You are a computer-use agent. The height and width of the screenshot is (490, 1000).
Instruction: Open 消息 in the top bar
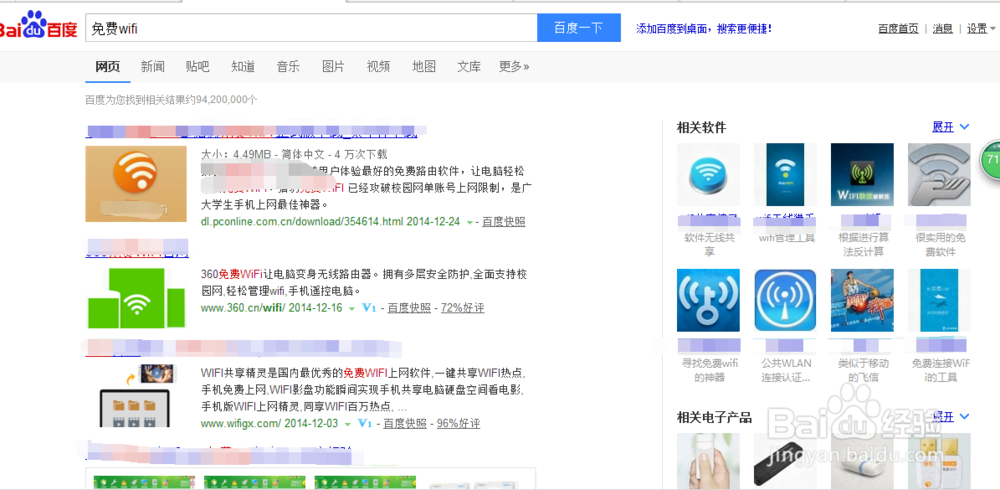click(x=943, y=29)
